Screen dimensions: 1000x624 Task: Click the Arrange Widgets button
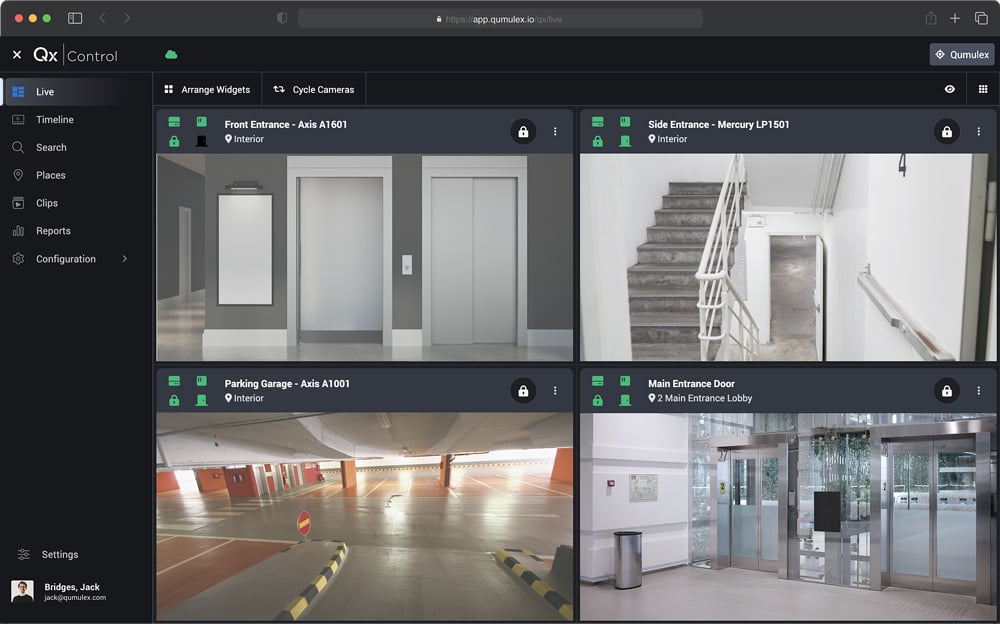click(x=207, y=89)
